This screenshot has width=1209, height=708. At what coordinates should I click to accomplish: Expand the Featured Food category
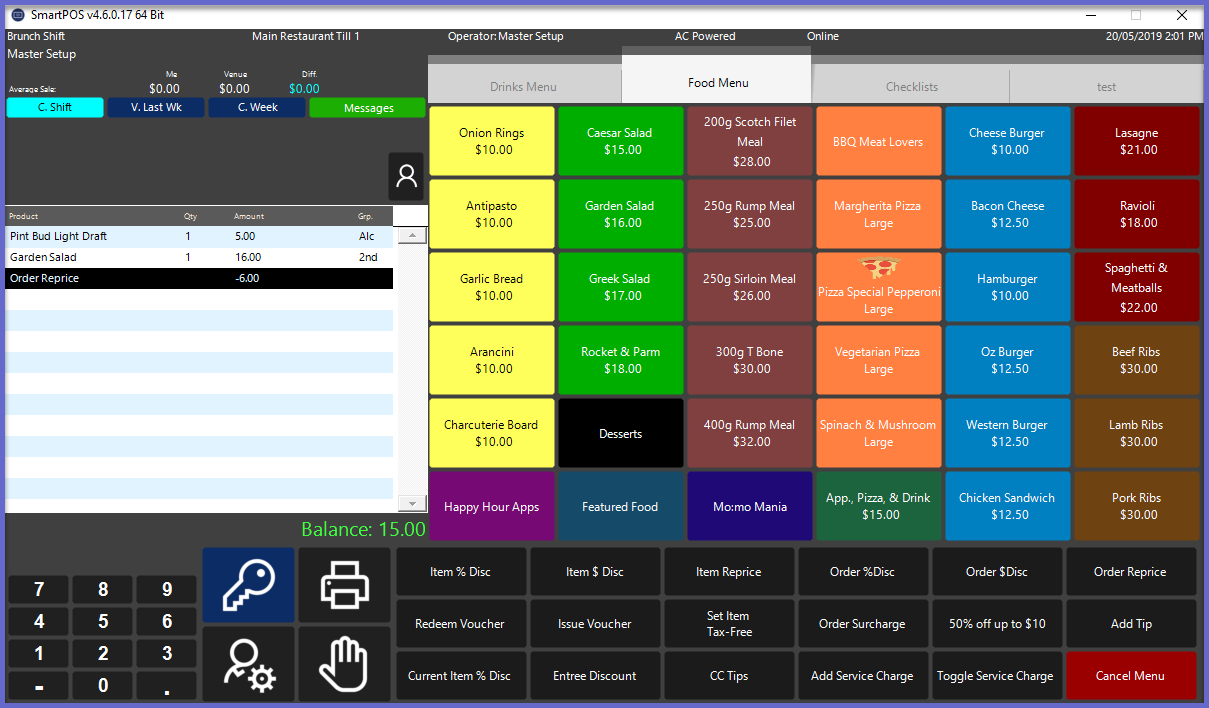620,507
